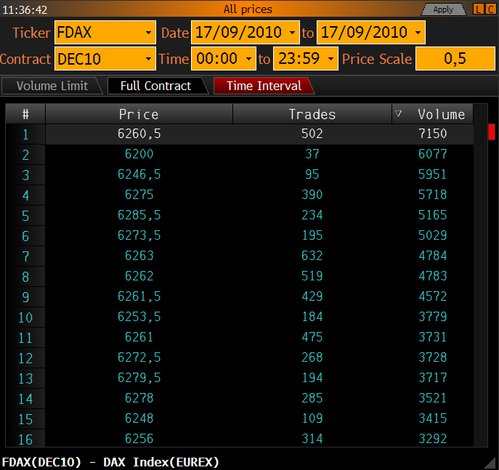Select price 6279,5 in row 13
This screenshot has height=470, width=499.
pos(139,378)
